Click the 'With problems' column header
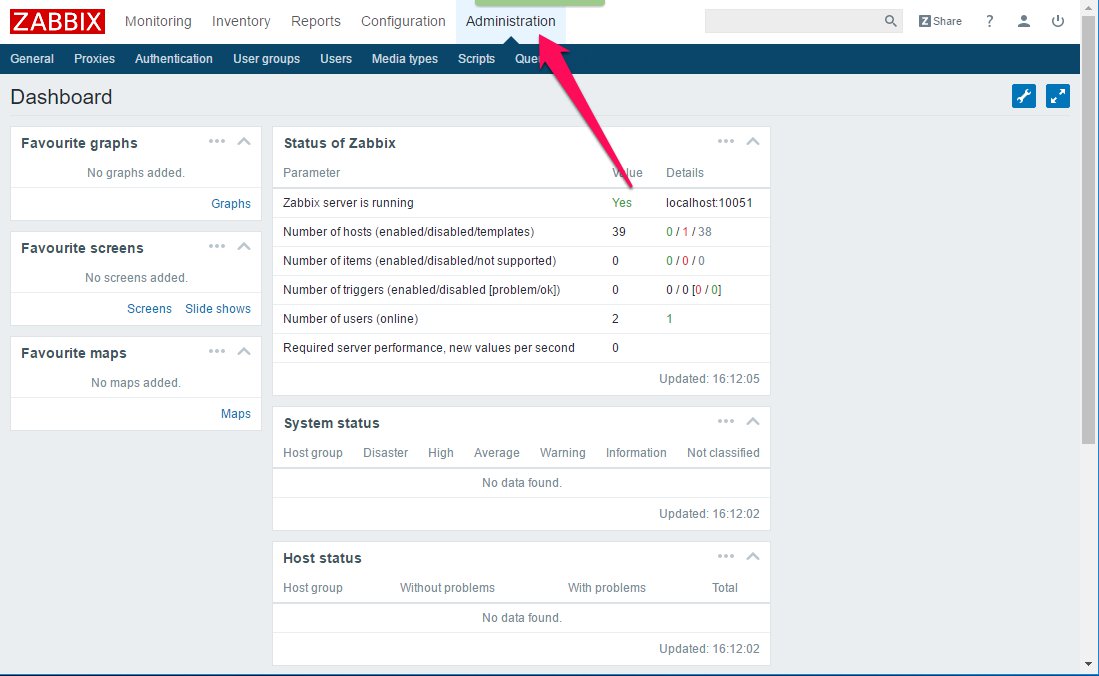The height and width of the screenshot is (676, 1099). point(607,588)
